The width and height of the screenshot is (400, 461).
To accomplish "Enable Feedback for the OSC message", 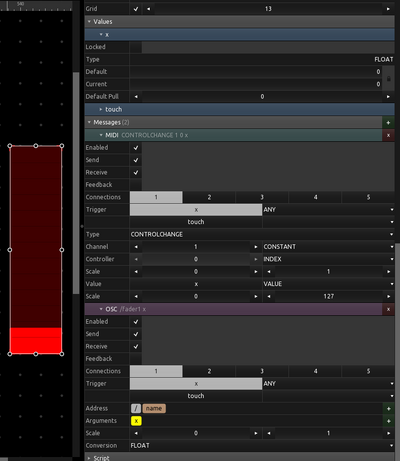I will coord(136,359).
